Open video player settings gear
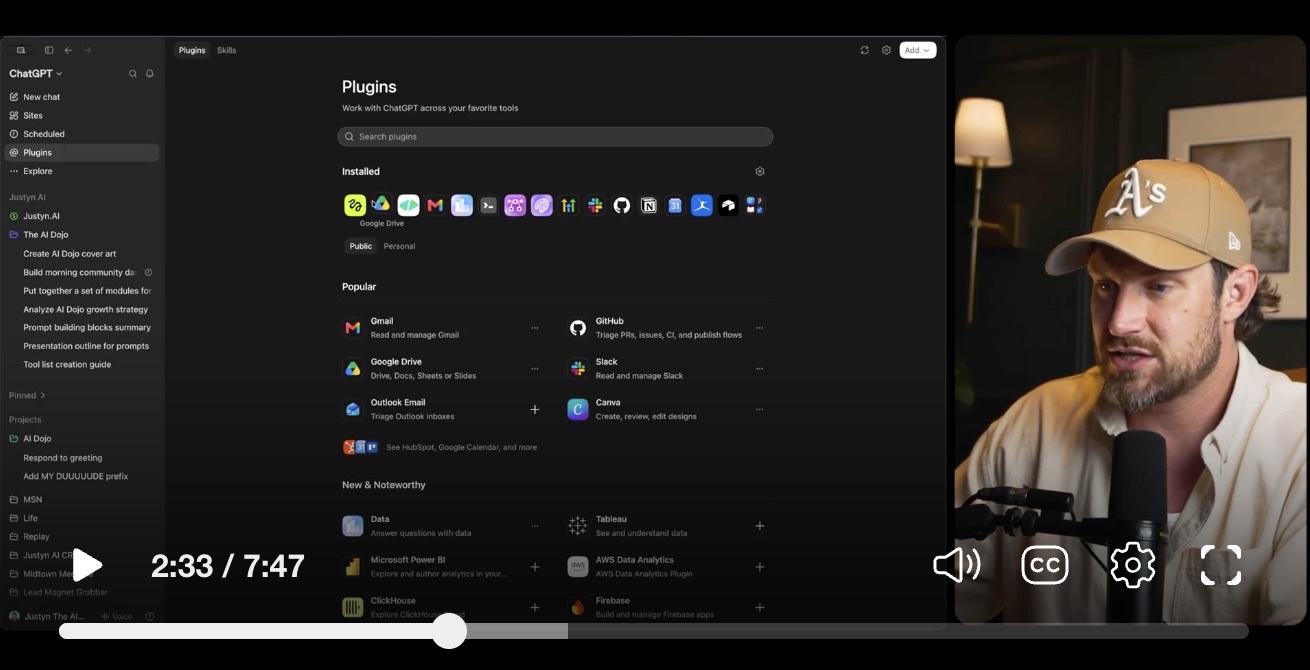The height and width of the screenshot is (670, 1310). pyautogui.click(x=1133, y=566)
